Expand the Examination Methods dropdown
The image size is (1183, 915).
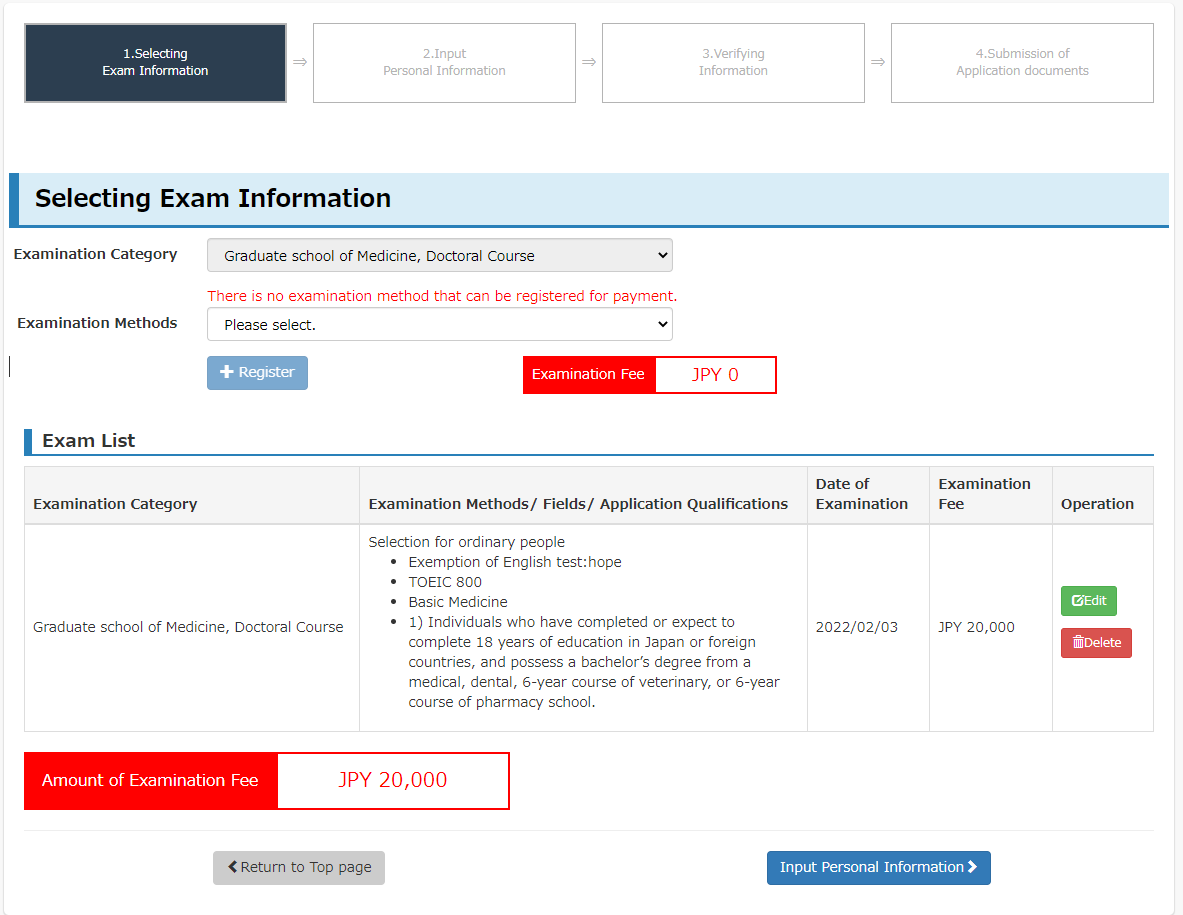[x=439, y=325]
